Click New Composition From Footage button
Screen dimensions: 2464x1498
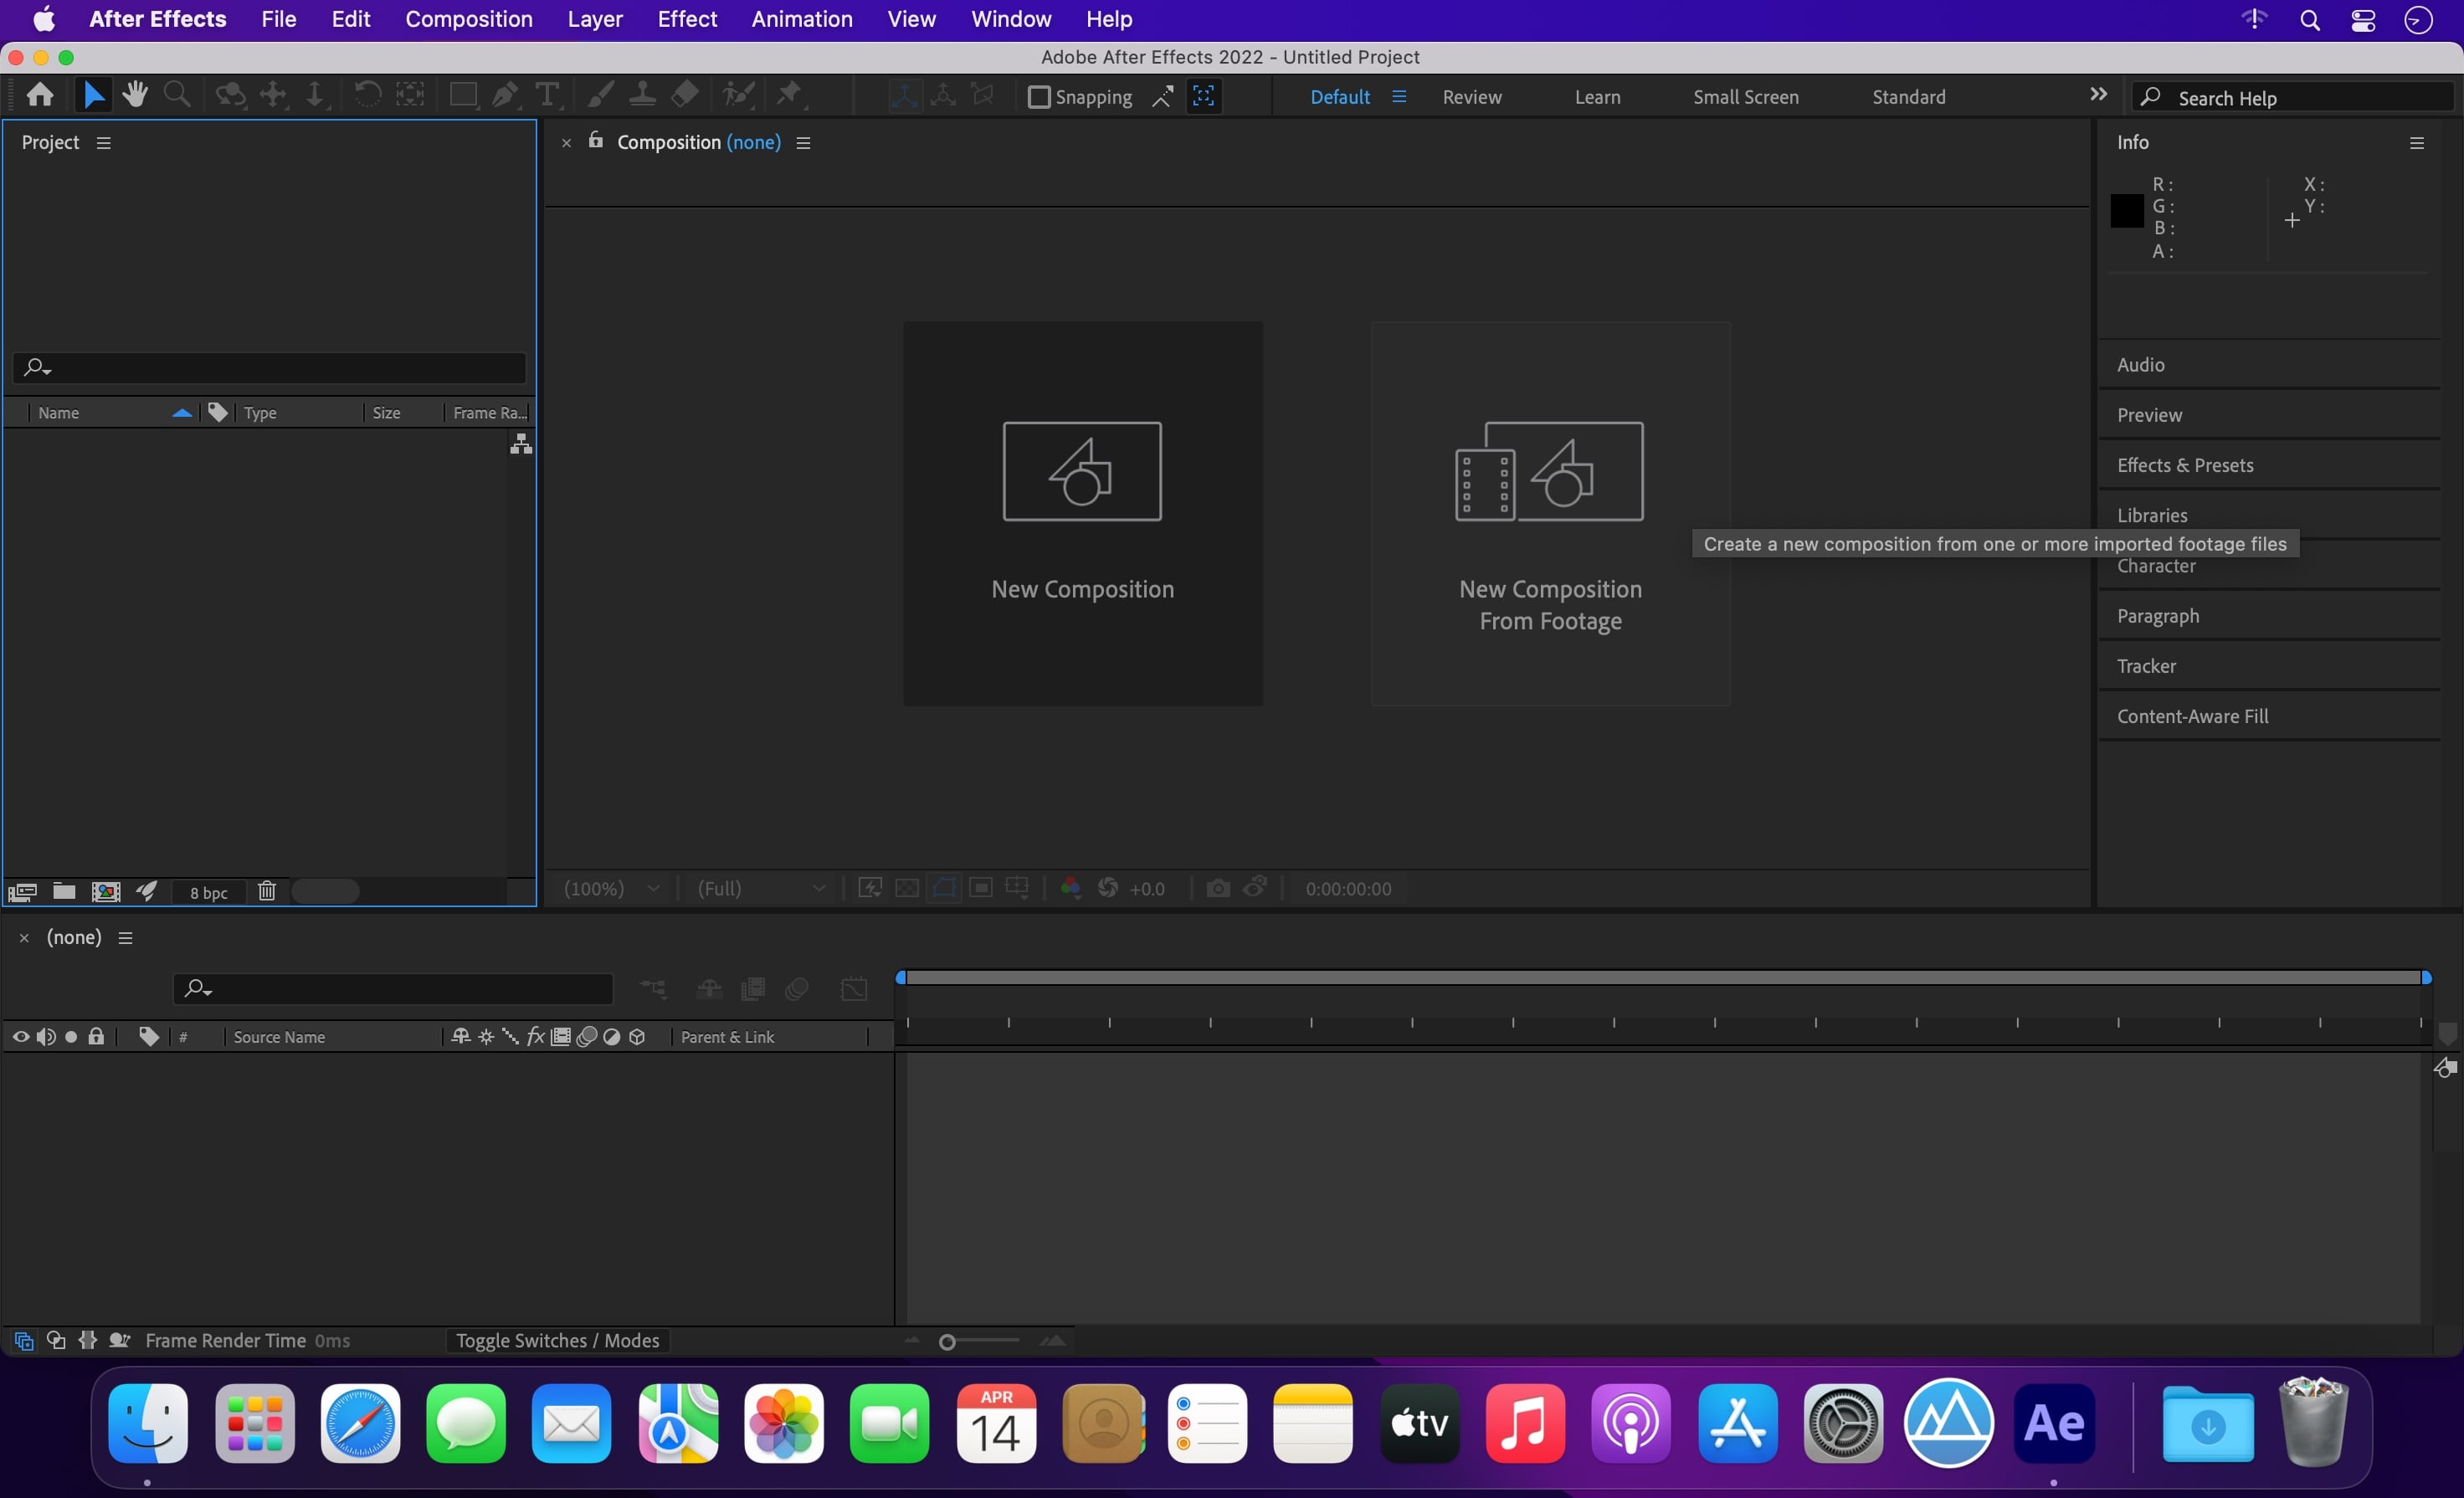pos(1551,512)
